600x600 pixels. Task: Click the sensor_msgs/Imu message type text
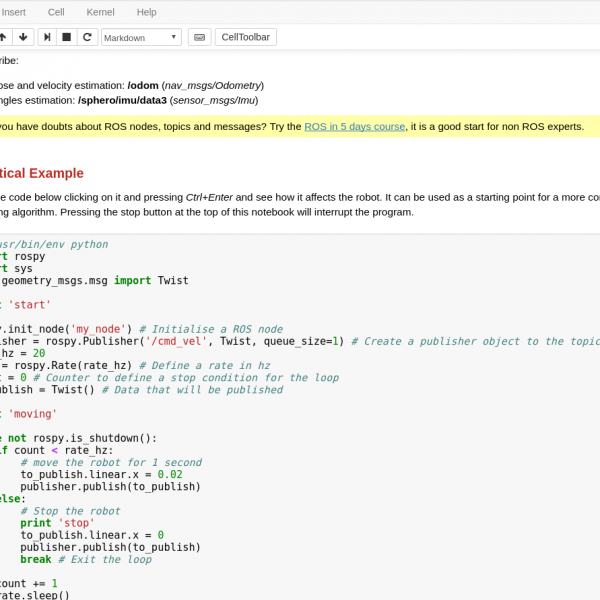pos(214,100)
